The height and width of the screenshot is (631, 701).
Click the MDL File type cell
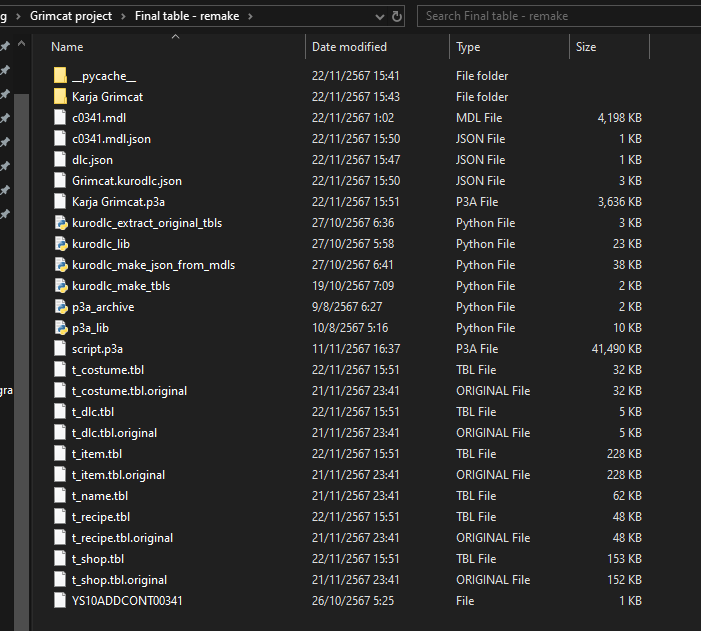(x=479, y=118)
